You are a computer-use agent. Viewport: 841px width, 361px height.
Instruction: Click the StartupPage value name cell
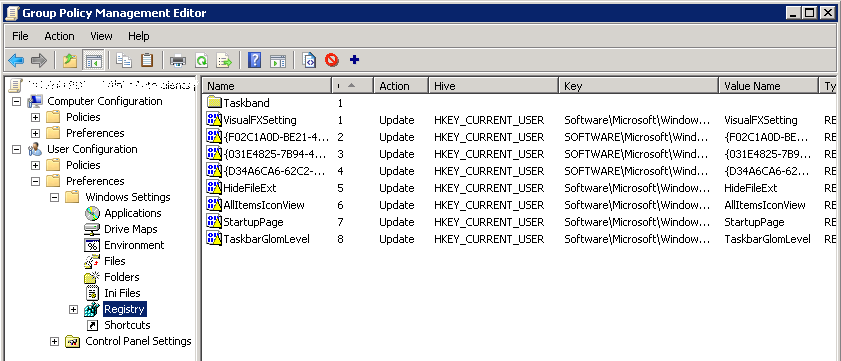click(754, 222)
